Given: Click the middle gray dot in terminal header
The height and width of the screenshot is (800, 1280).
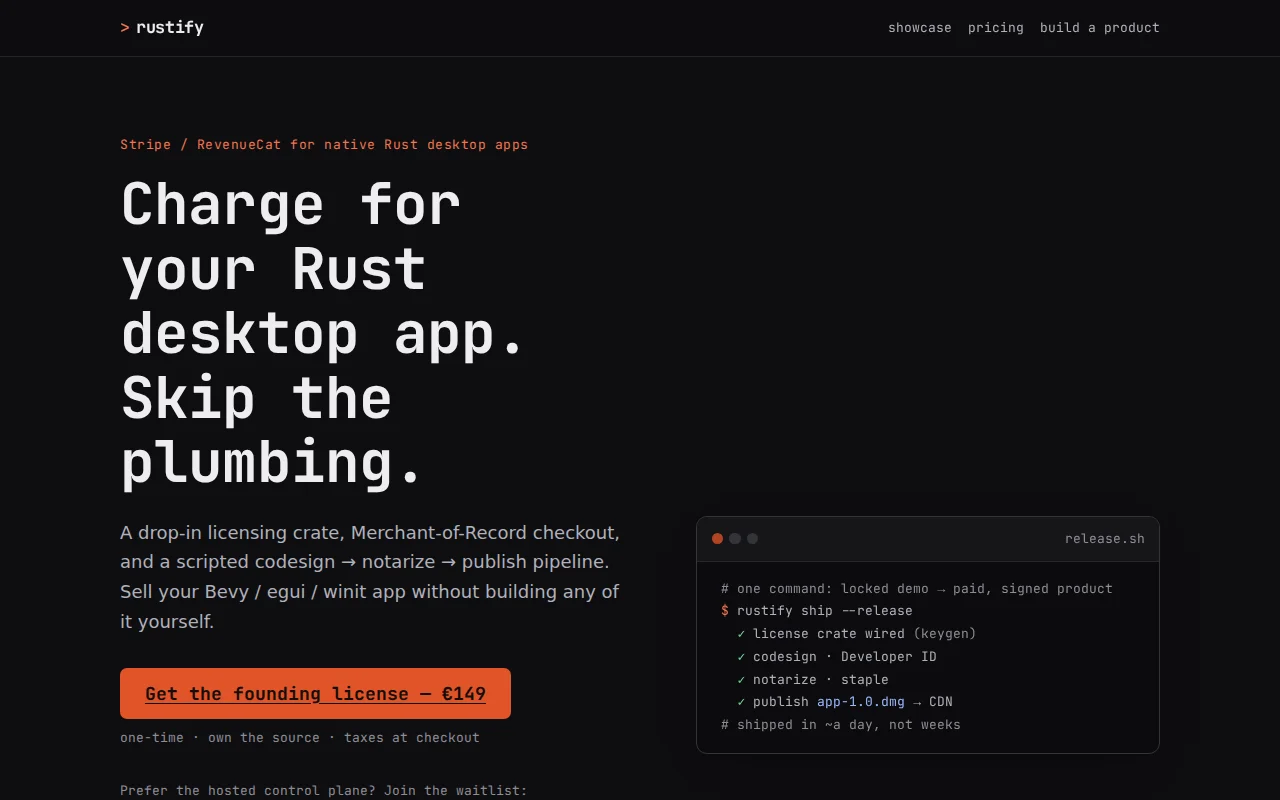Looking at the screenshot, I should pos(735,539).
